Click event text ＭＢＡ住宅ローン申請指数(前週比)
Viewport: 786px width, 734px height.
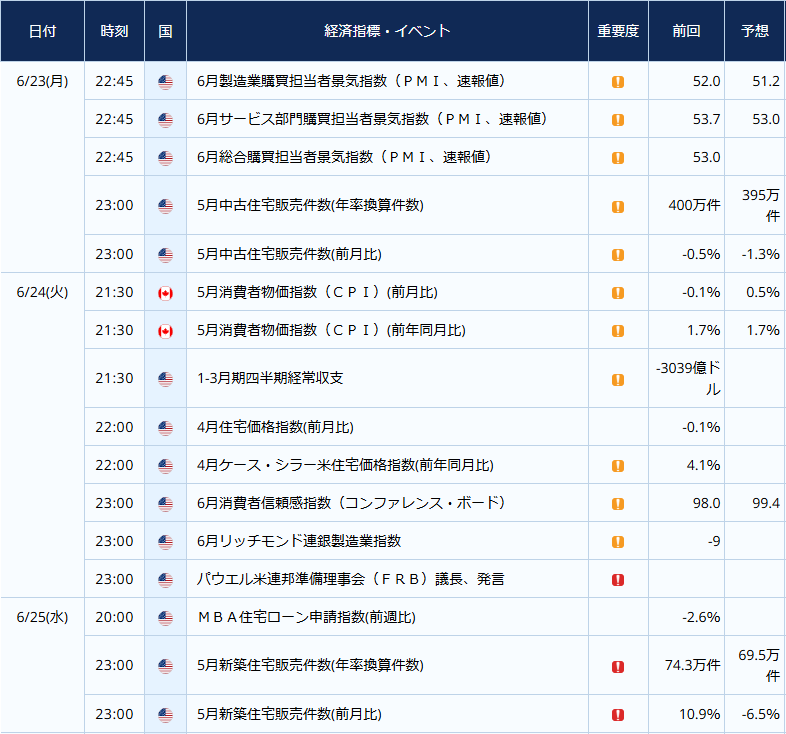(x=306, y=617)
